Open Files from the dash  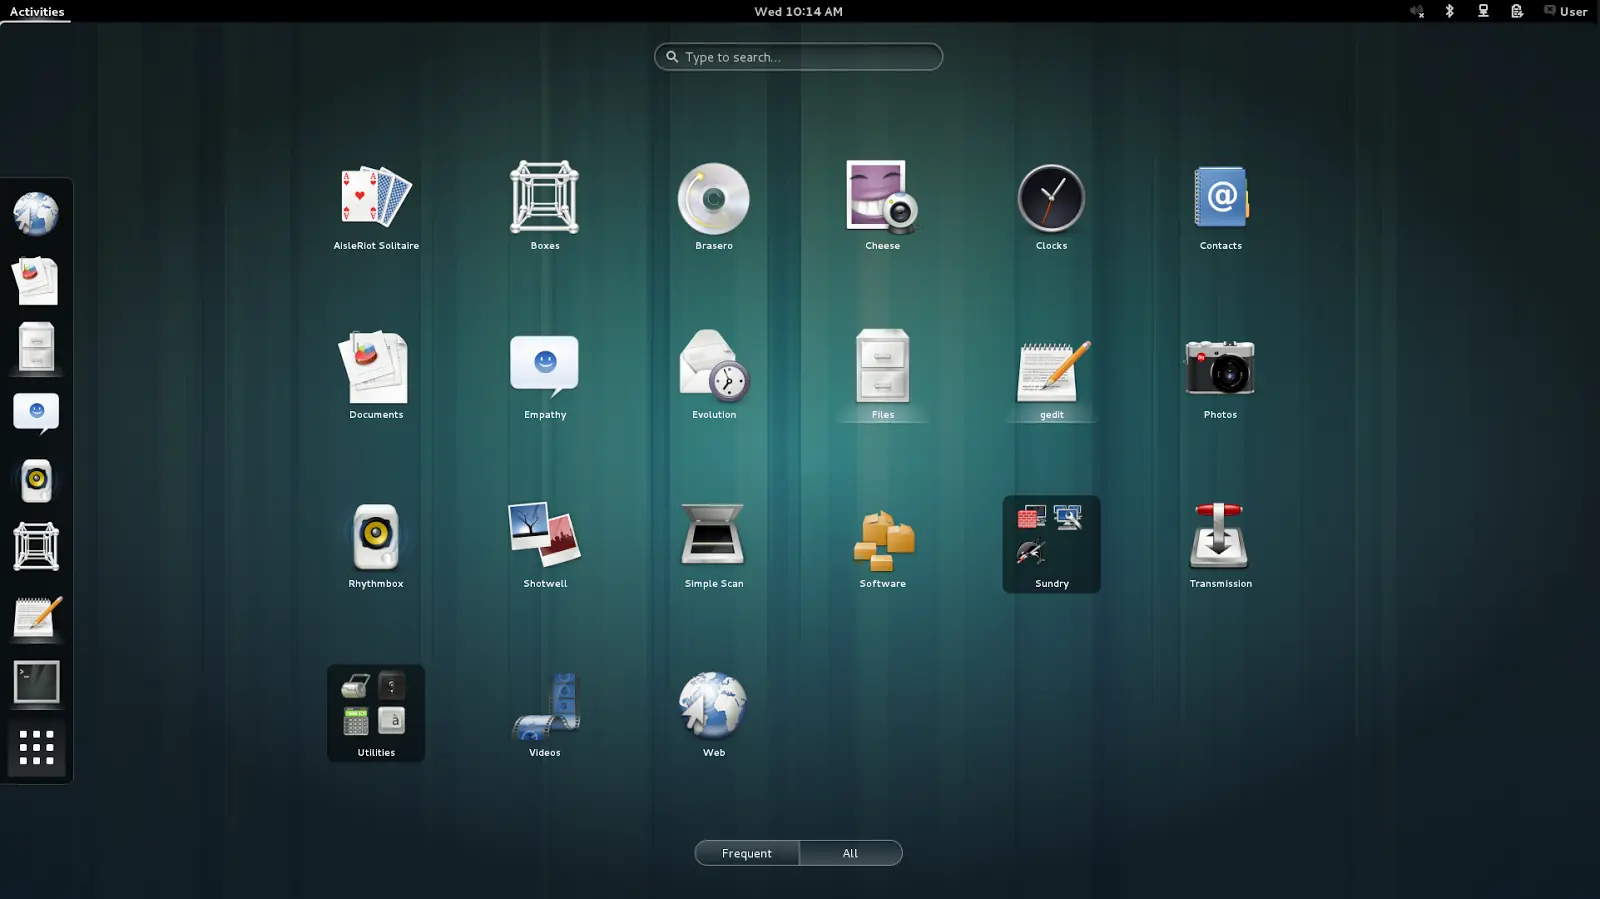pos(36,348)
